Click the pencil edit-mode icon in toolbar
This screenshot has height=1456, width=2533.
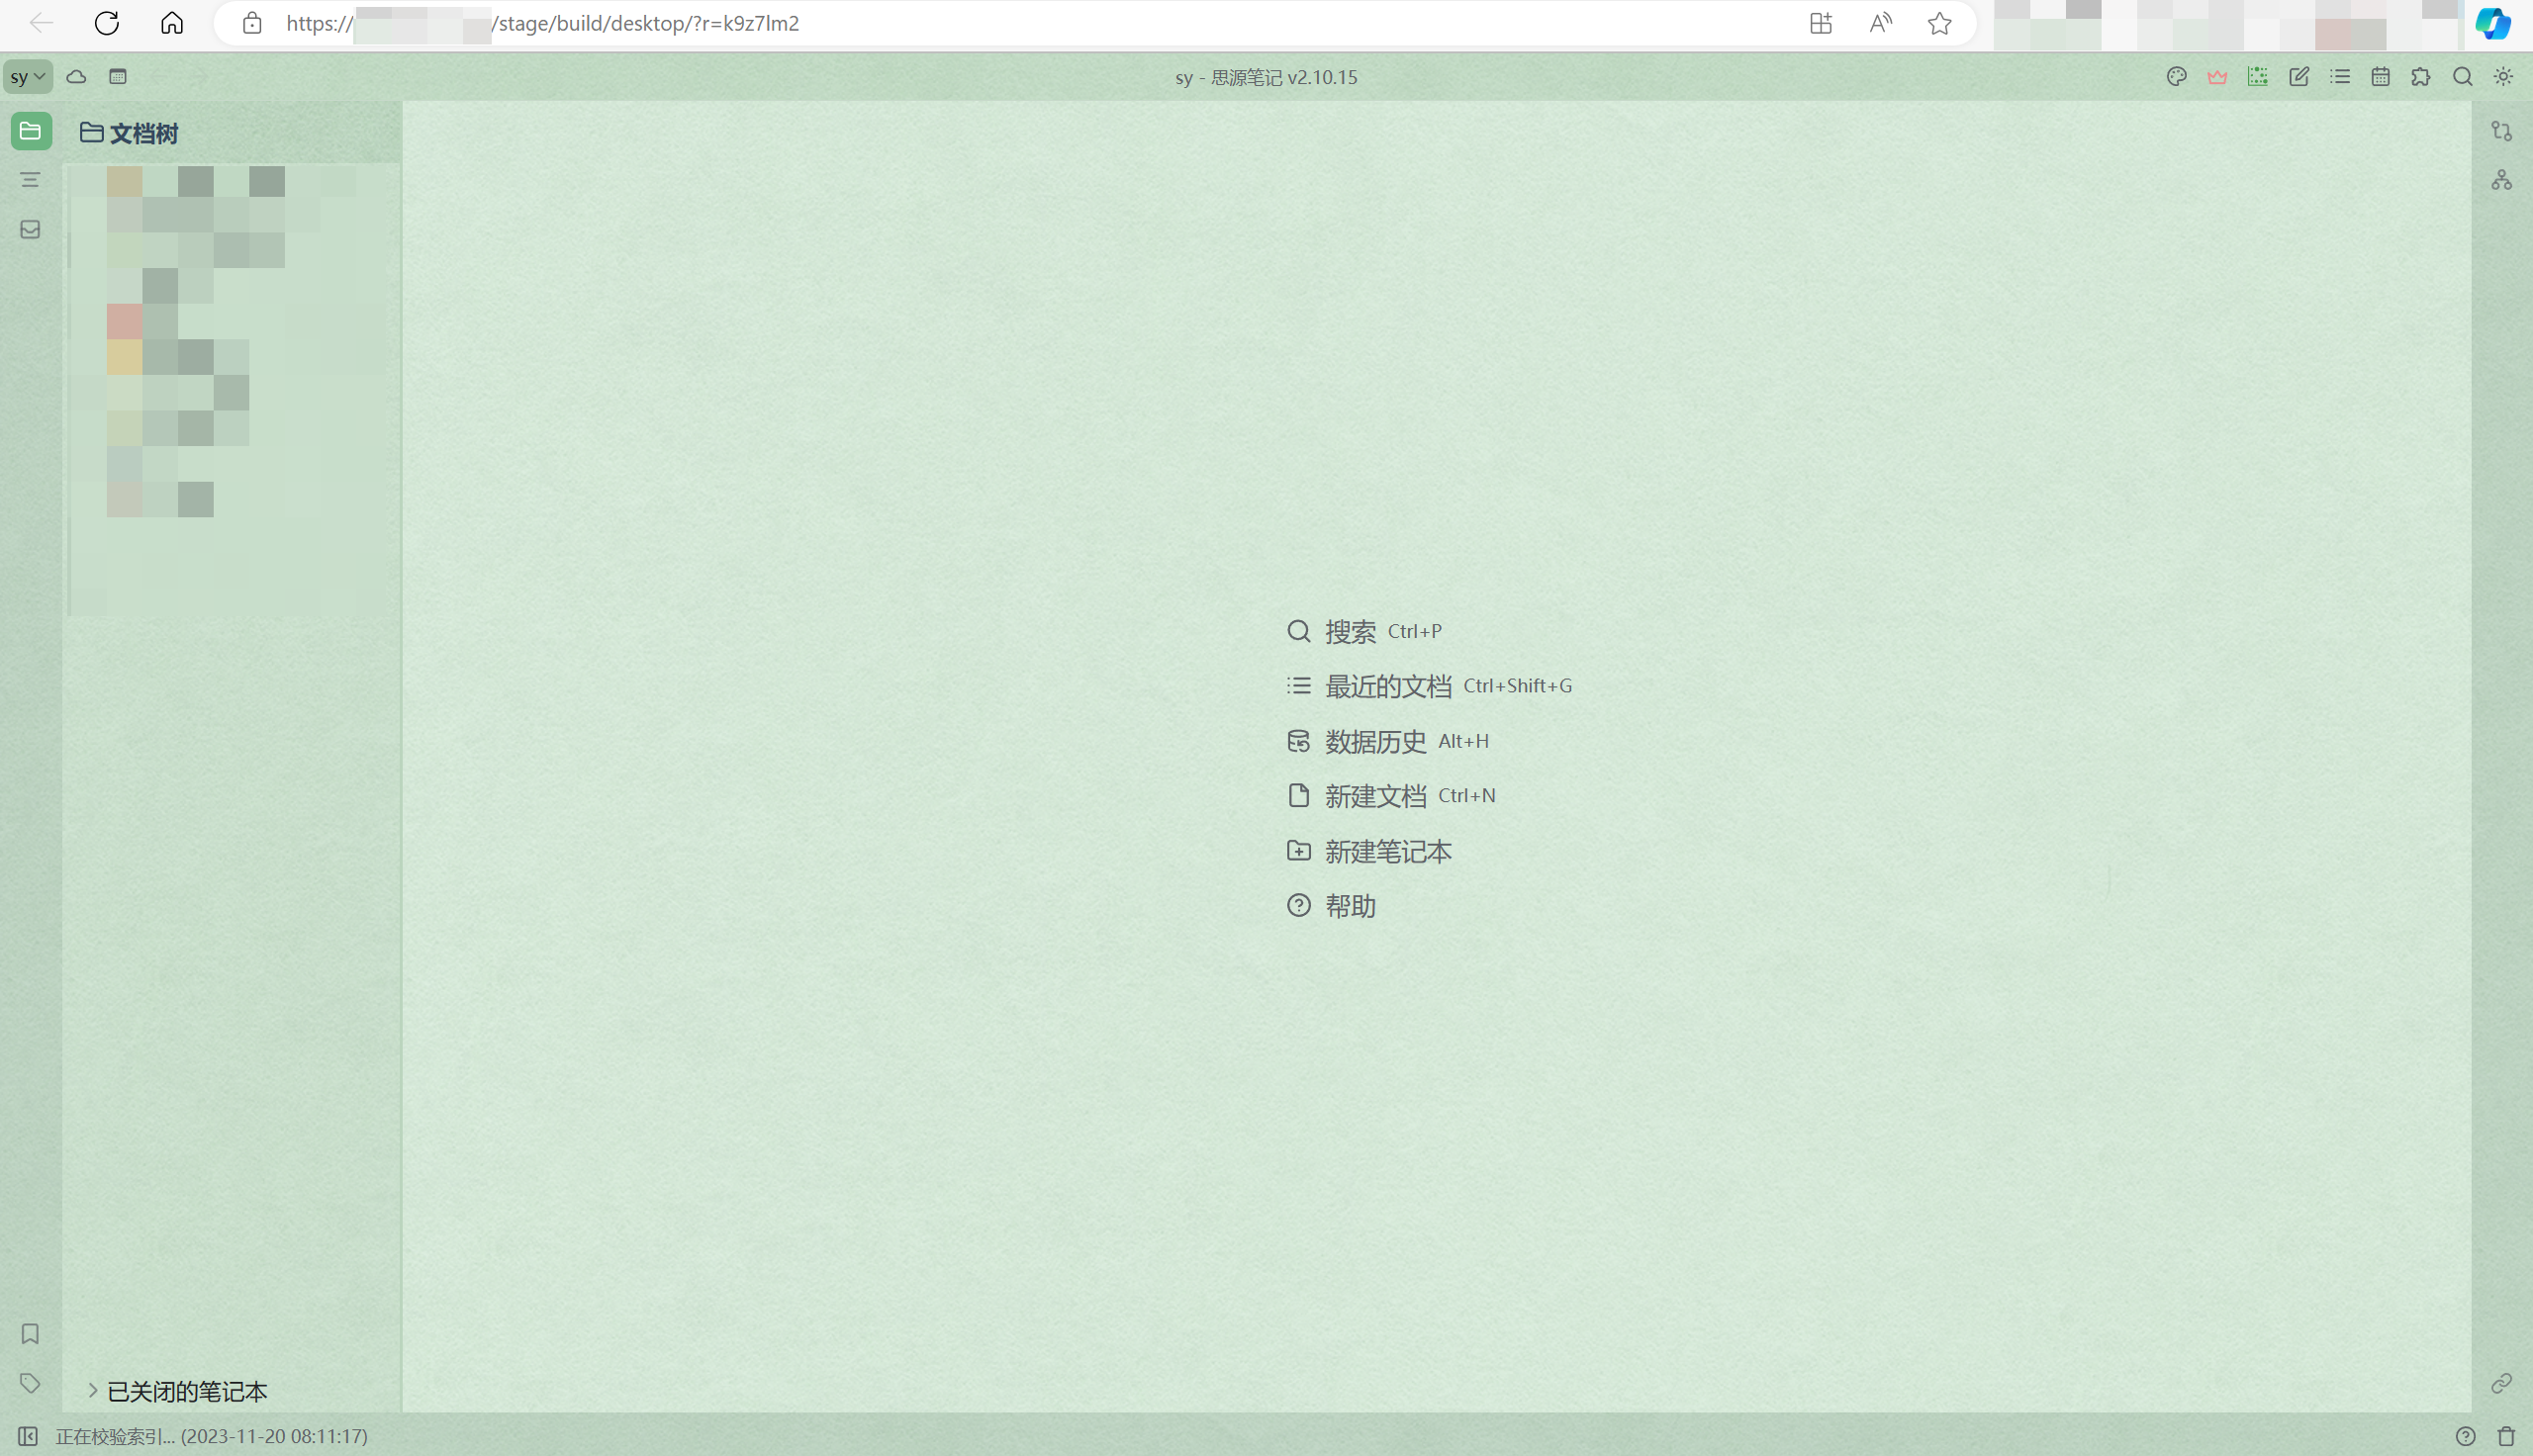pos(2299,77)
